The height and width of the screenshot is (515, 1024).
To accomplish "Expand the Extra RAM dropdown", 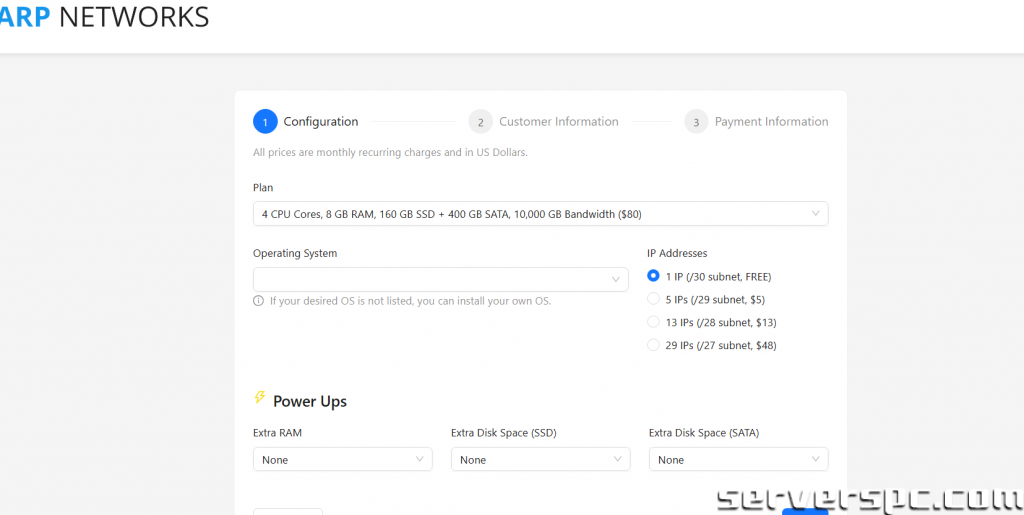I will point(342,460).
